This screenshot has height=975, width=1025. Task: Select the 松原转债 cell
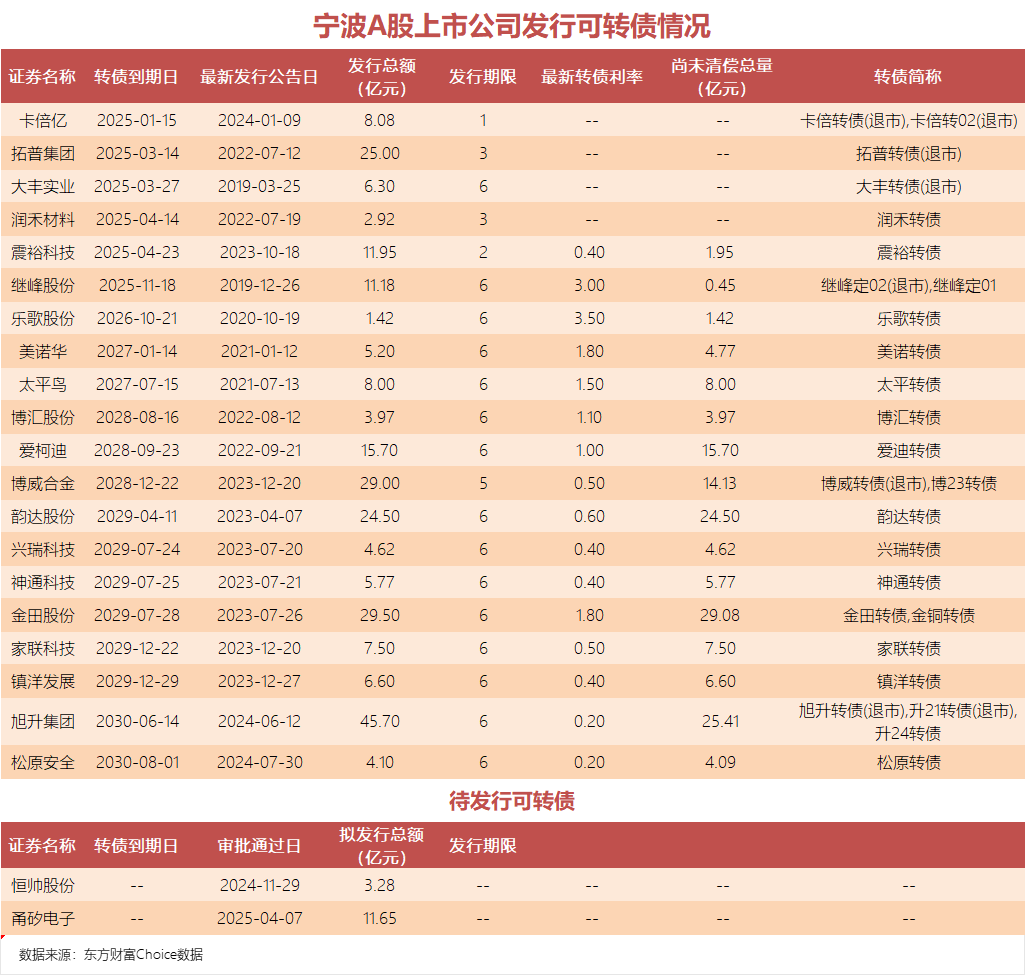[x=909, y=763]
